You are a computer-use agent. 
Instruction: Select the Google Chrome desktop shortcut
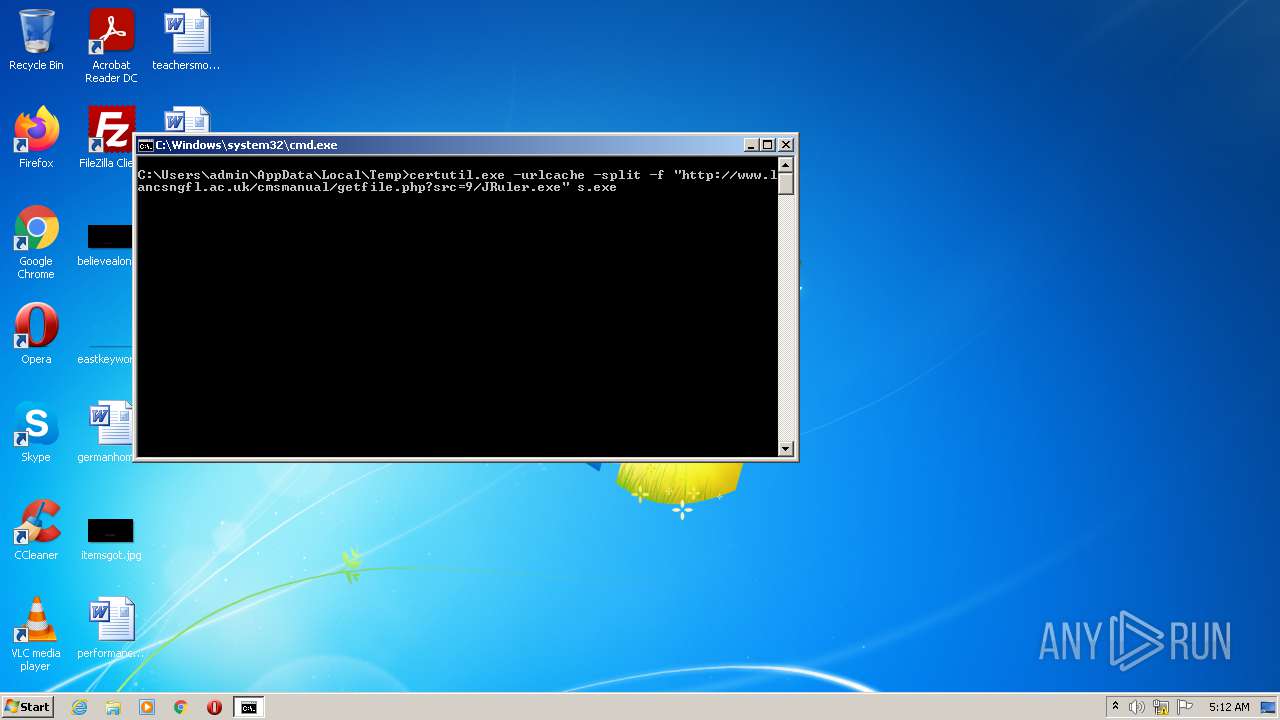tap(36, 243)
